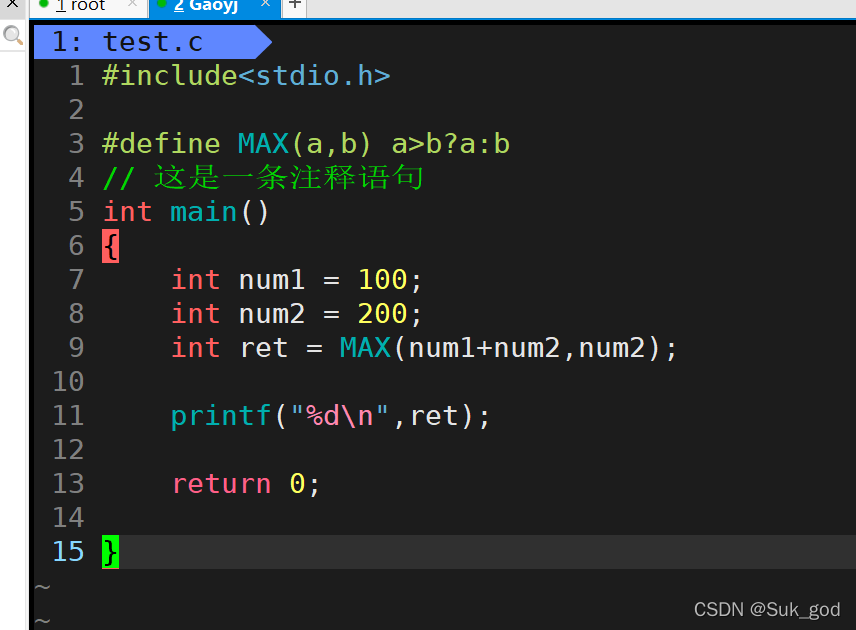Click the printf statement on line 11
This screenshot has height=630, width=856.
(330, 416)
